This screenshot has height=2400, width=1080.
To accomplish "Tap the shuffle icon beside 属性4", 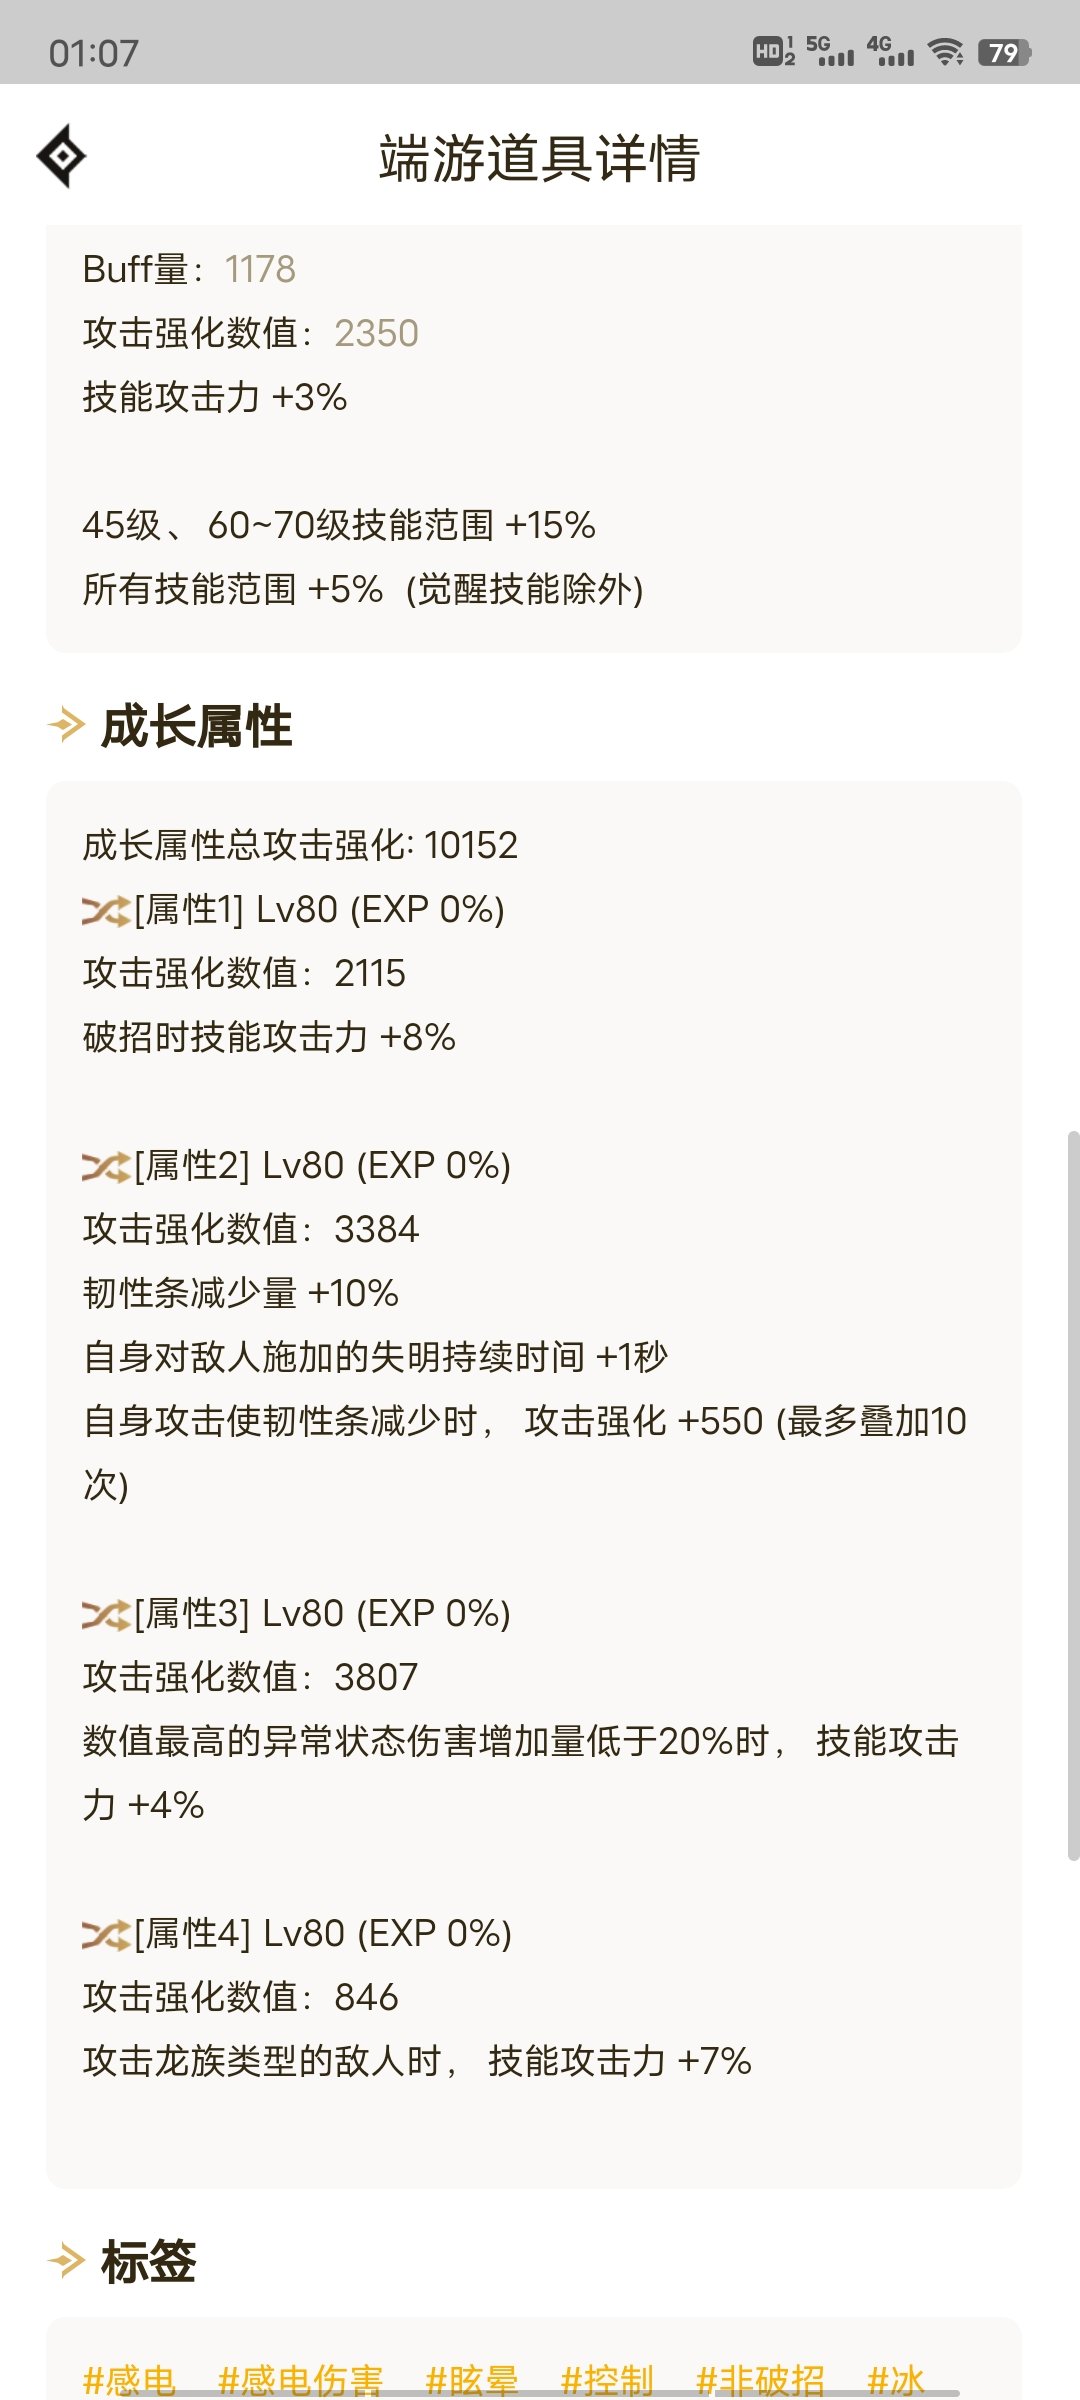I will [x=106, y=1934].
